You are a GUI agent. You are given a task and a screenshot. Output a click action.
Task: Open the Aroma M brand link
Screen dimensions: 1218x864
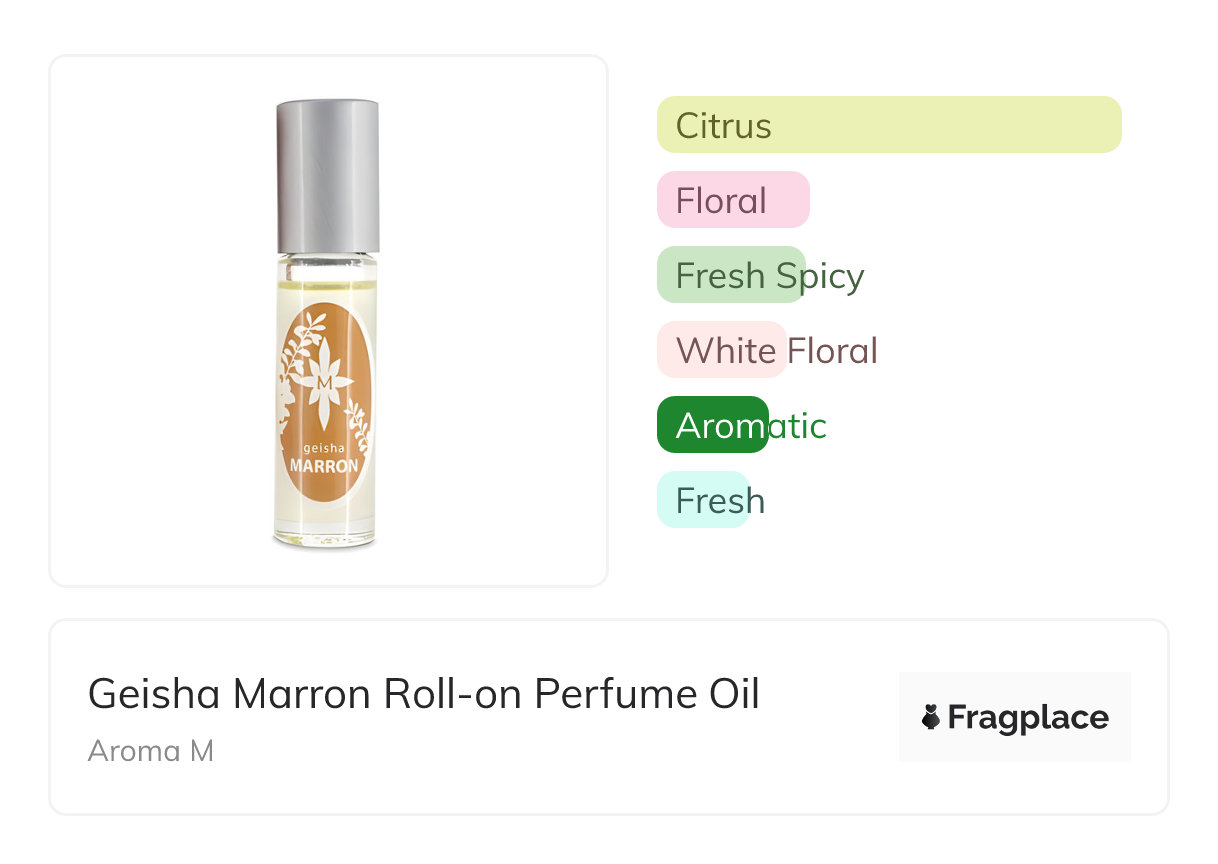click(x=151, y=751)
